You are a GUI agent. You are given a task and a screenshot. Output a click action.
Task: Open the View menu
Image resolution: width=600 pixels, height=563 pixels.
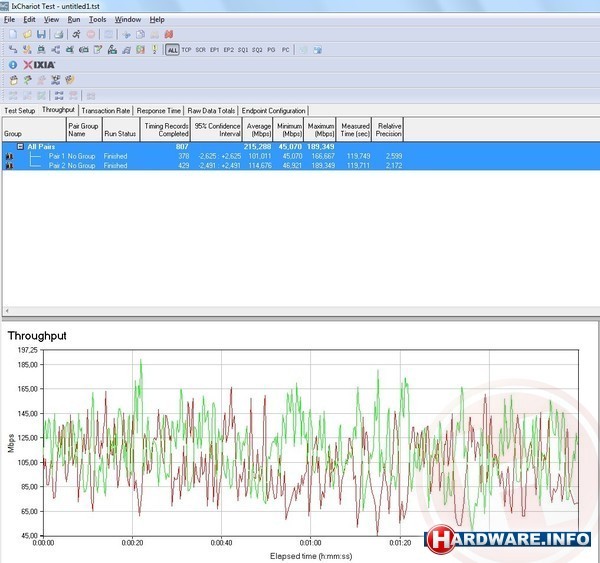(51, 20)
